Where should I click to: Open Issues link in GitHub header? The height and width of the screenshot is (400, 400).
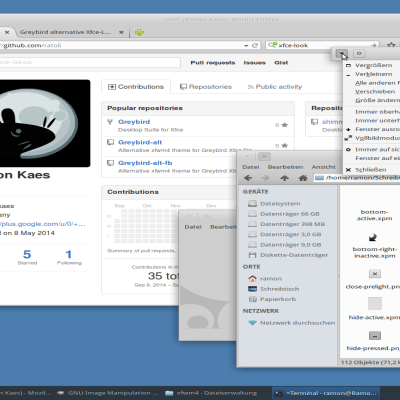tap(254, 63)
